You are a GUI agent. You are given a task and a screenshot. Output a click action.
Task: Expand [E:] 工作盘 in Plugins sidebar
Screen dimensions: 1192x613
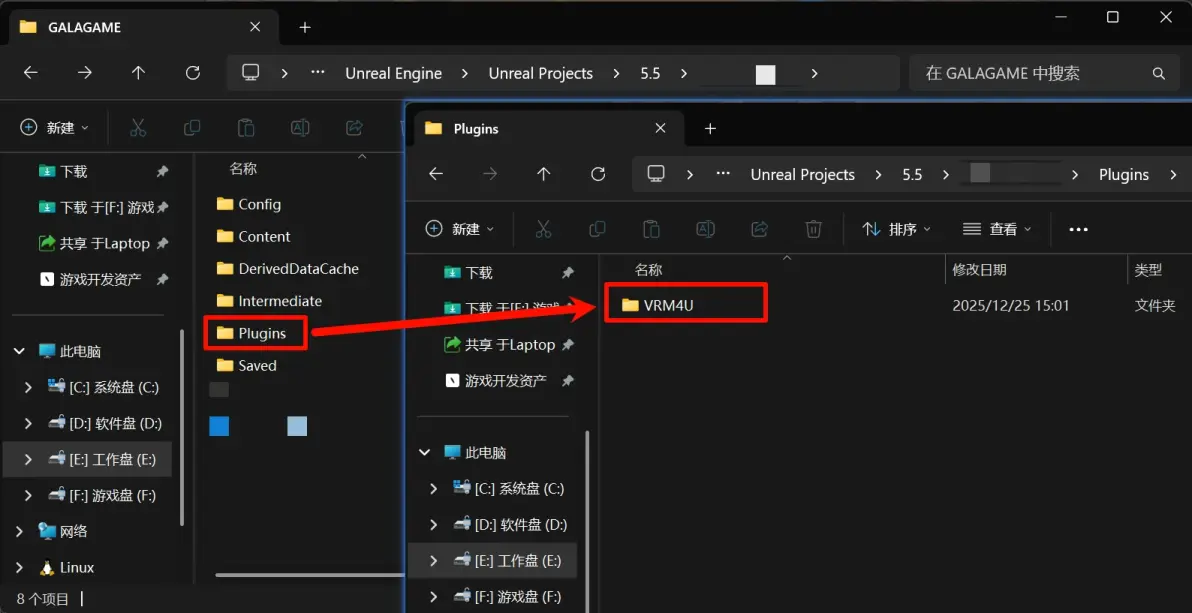tap(433, 561)
